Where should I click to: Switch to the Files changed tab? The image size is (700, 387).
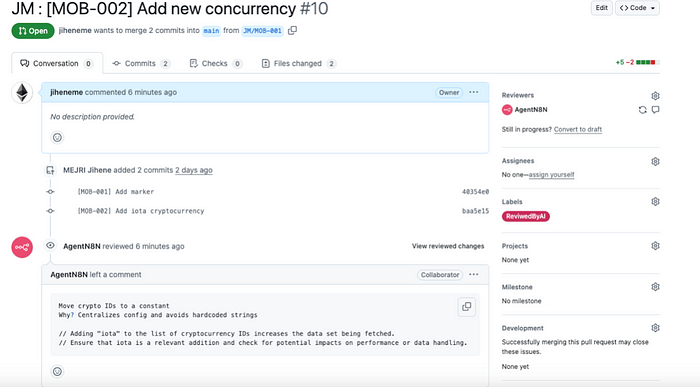pos(298,63)
